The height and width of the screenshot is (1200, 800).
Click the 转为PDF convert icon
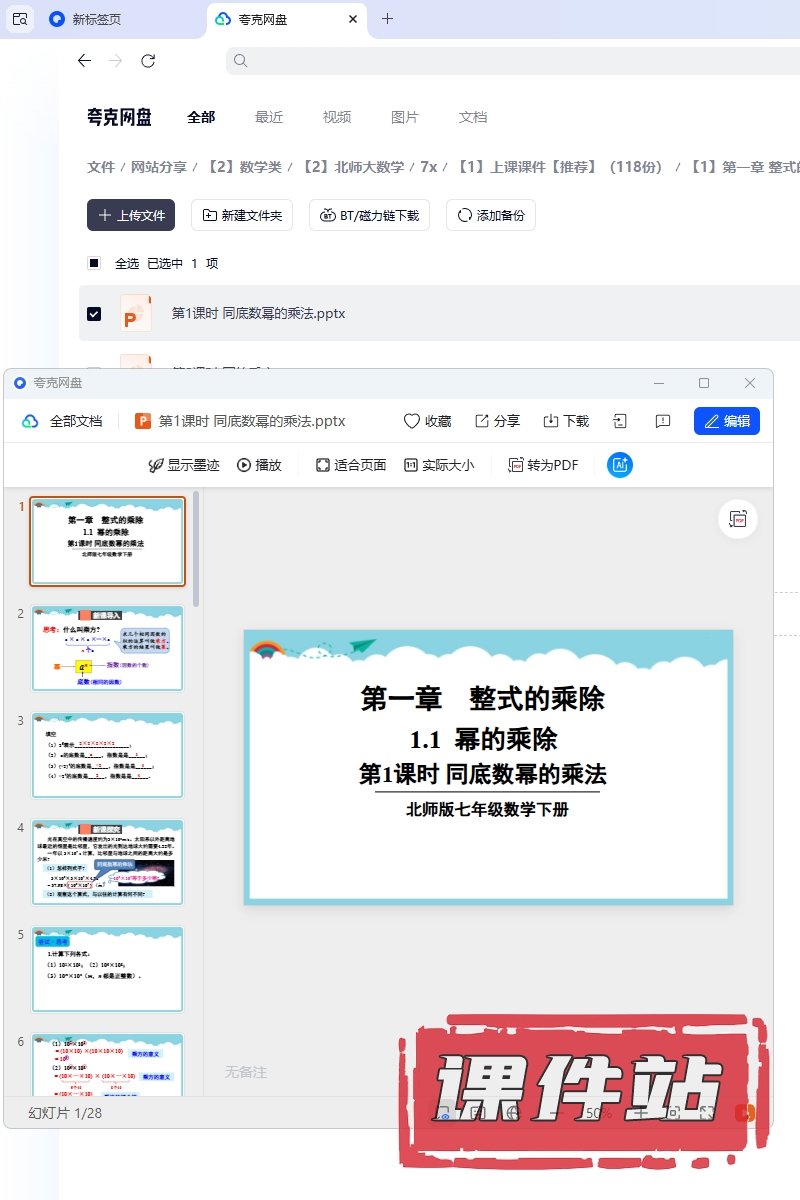(x=516, y=465)
